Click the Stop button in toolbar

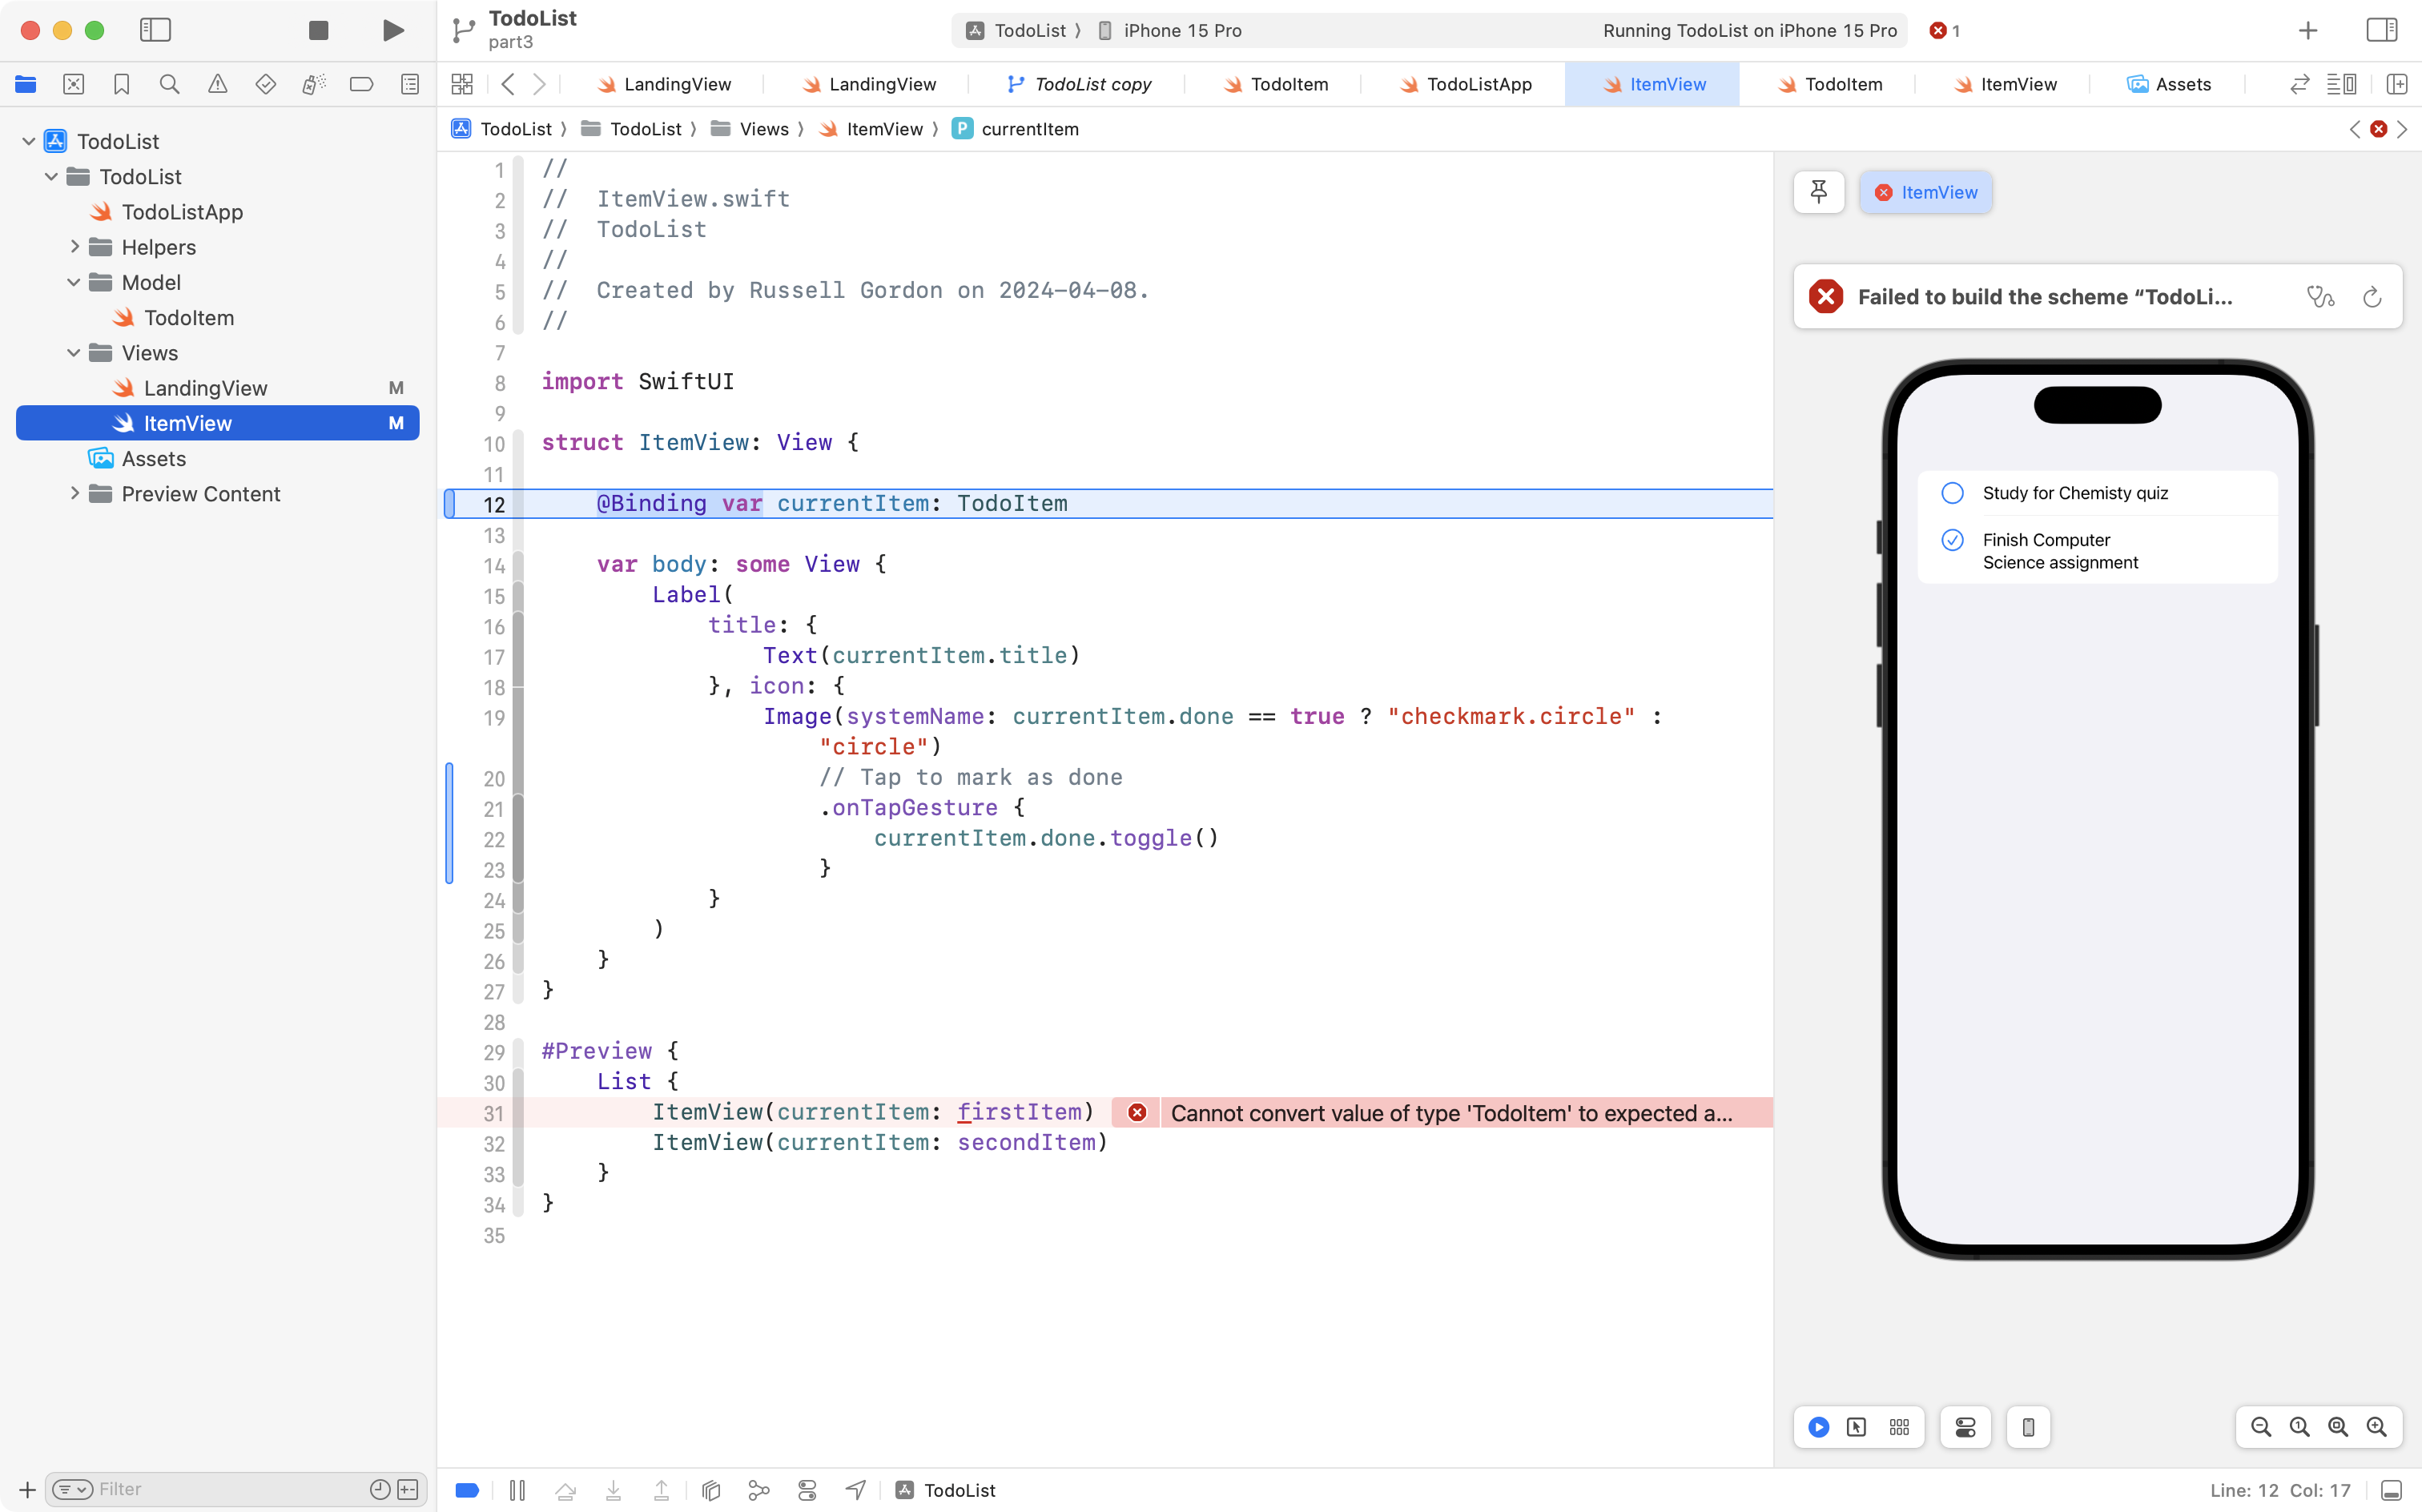[318, 30]
